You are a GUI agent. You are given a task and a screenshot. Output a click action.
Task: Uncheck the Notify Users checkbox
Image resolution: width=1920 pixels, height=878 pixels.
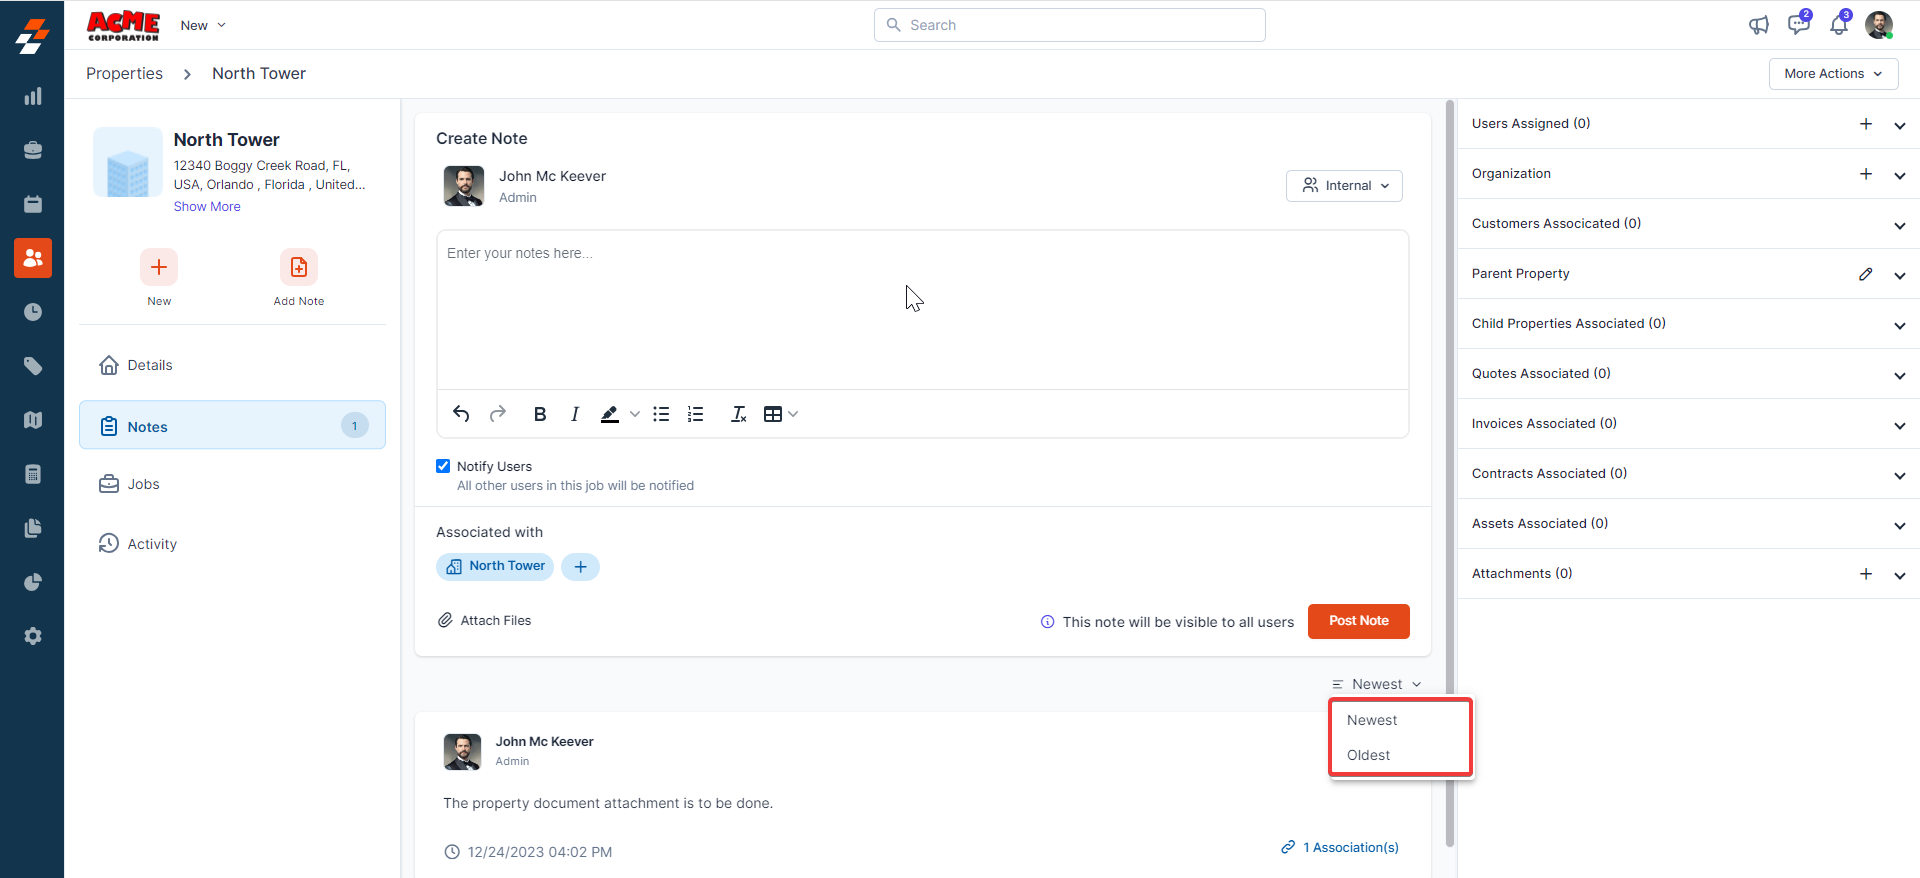point(443,466)
